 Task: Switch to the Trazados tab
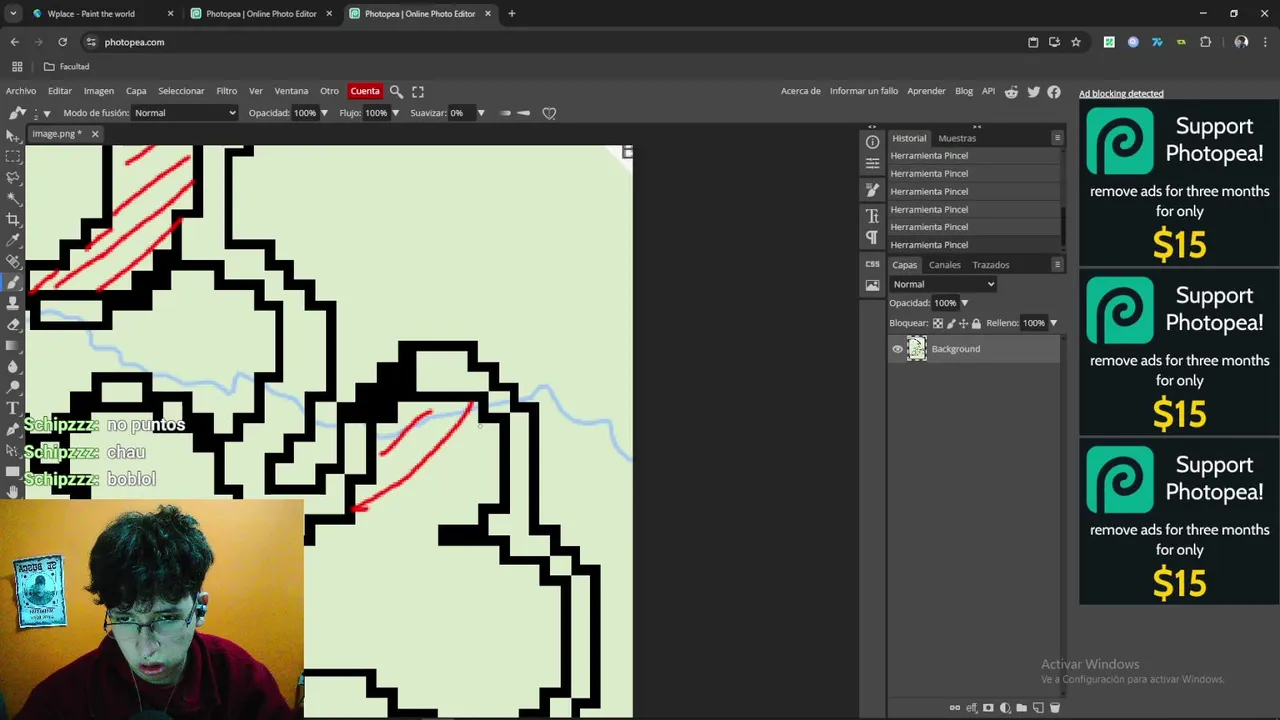tap(991, 265)
